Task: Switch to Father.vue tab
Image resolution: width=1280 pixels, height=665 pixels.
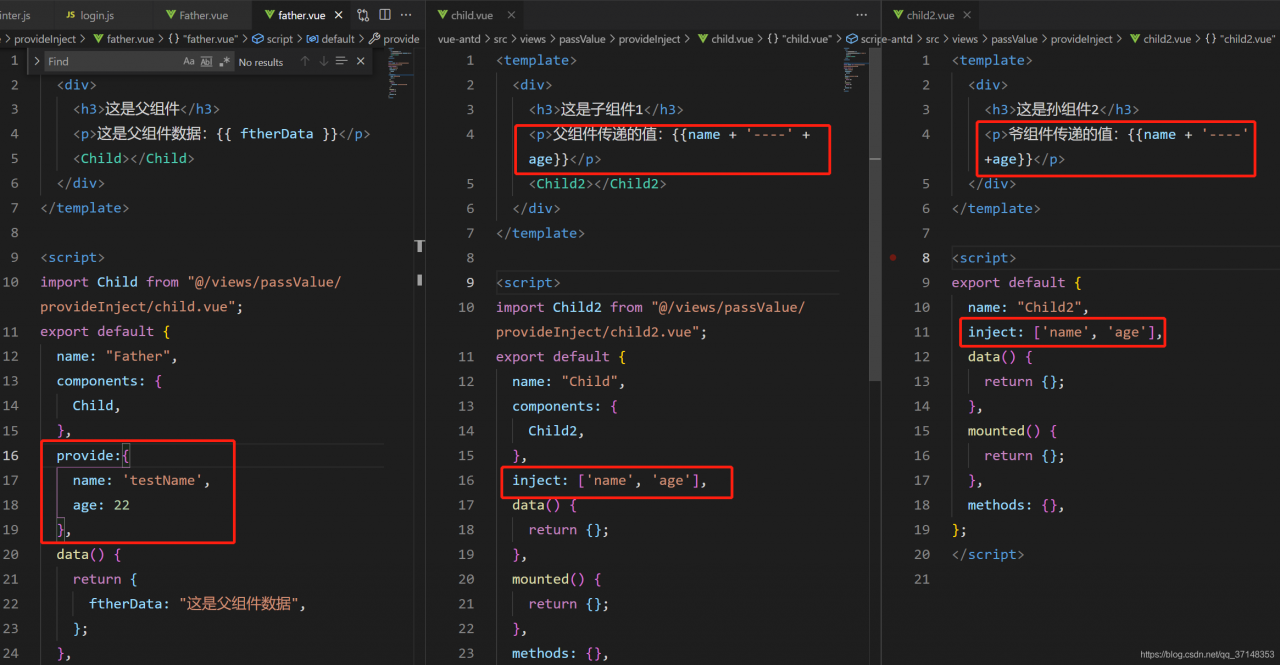Action: [201, 16]
